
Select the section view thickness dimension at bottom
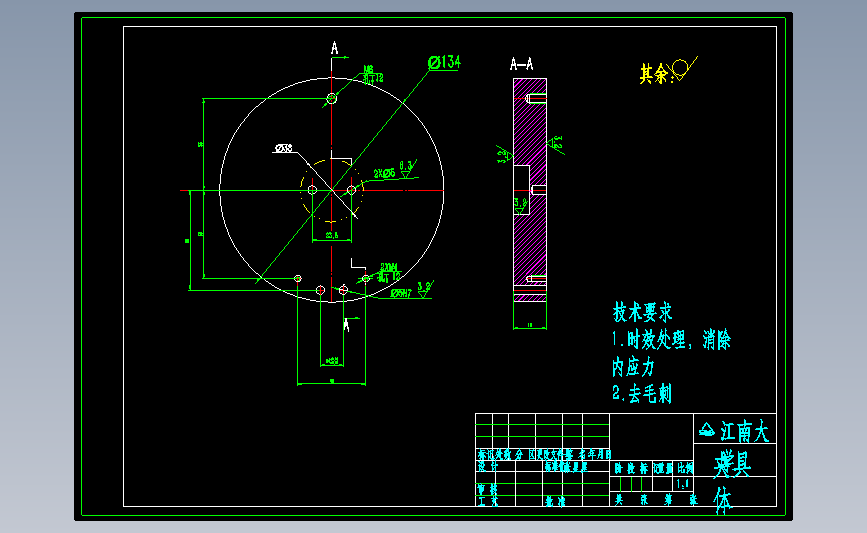(x=530, y=325)
